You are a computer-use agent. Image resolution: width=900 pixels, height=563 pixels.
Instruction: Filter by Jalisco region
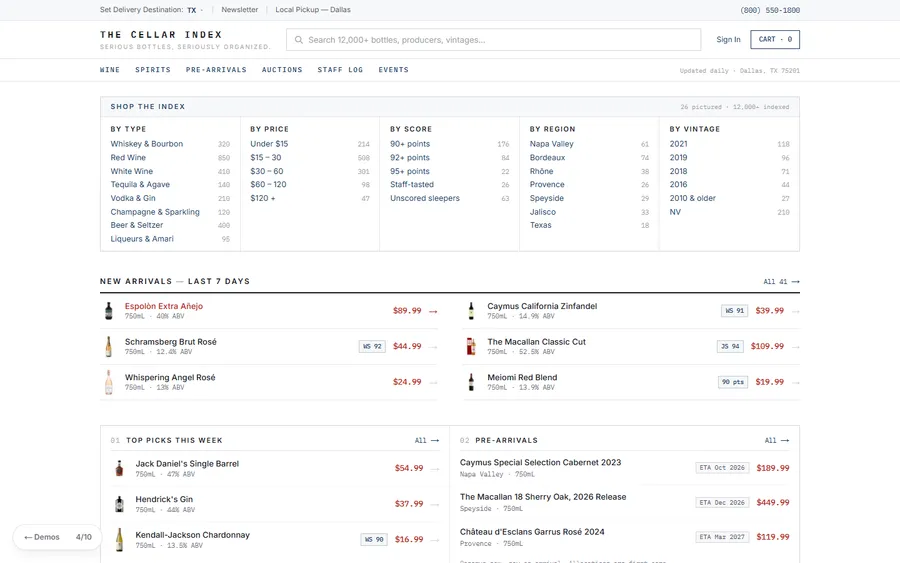(x=542, y=212)
